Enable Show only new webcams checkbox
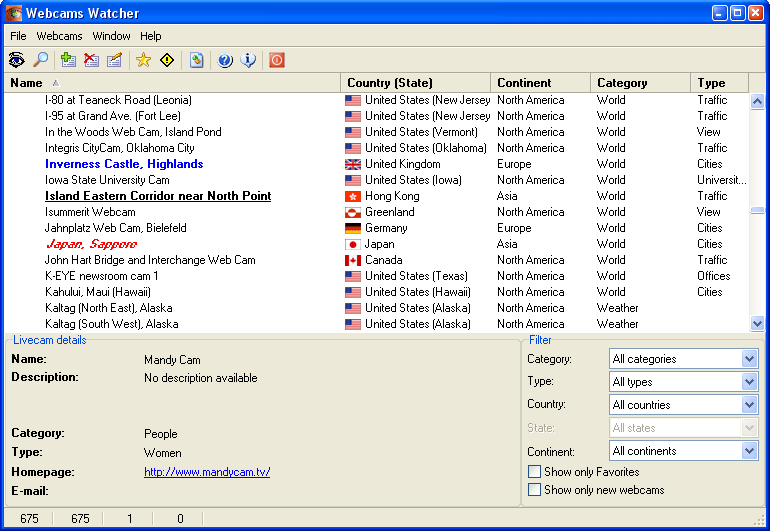 pos(534,490)
